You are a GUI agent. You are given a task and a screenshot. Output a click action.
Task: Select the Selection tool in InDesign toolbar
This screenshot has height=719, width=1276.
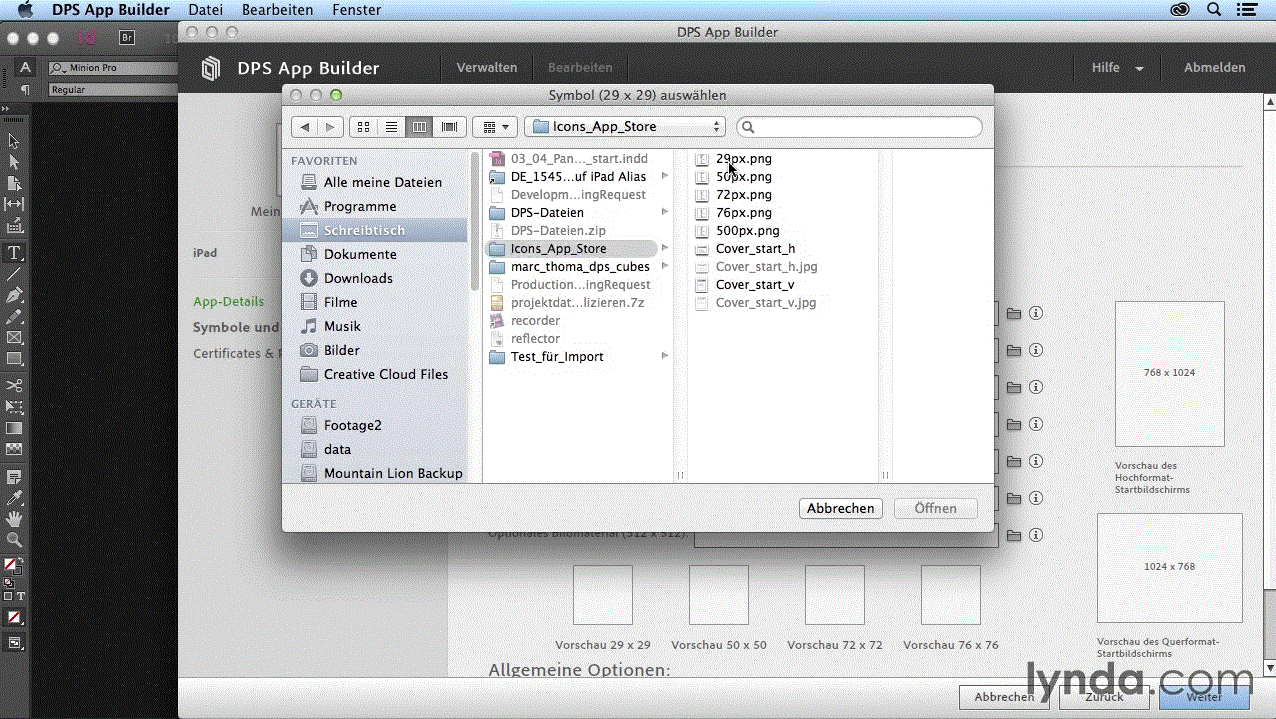tap(14, 141)
